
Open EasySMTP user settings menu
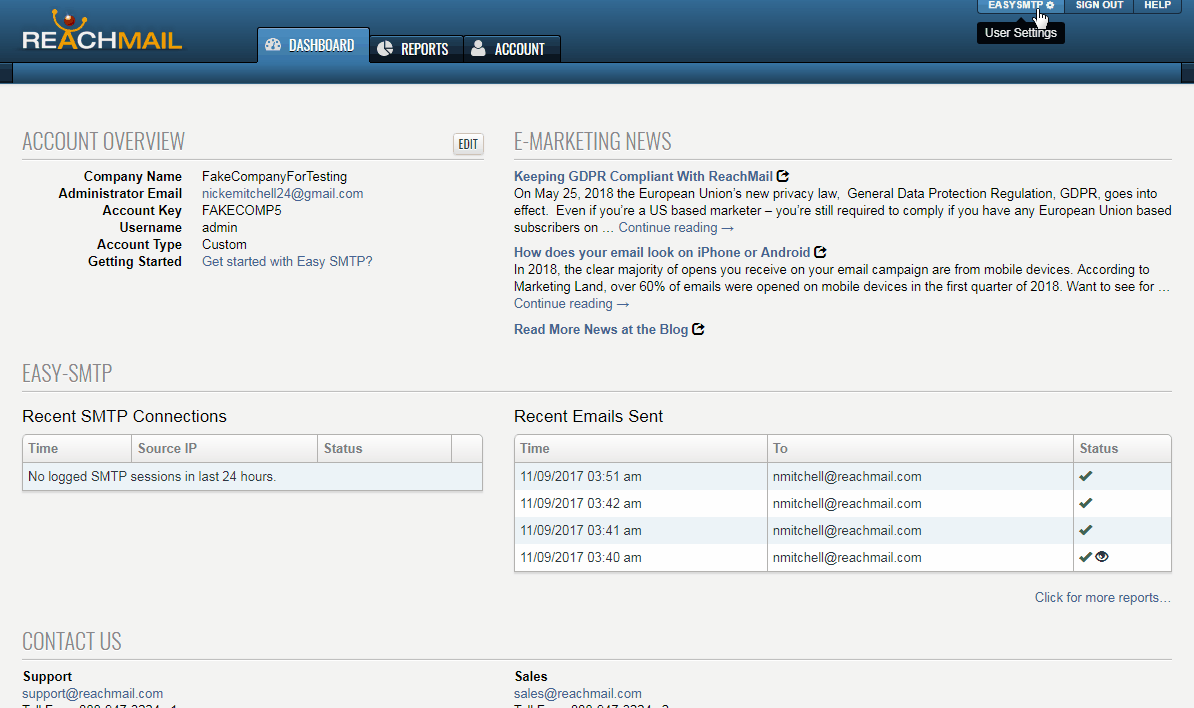pyautogui.click(x=1020, y=6)
